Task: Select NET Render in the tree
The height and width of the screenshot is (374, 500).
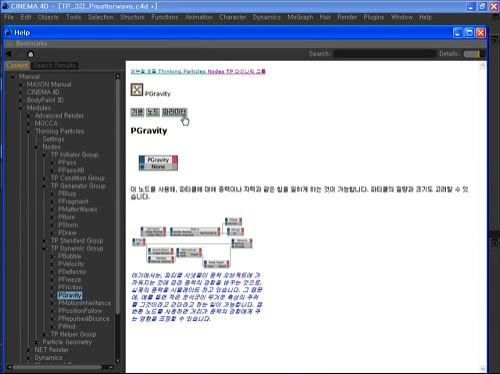Action: (x=52, y=350)
